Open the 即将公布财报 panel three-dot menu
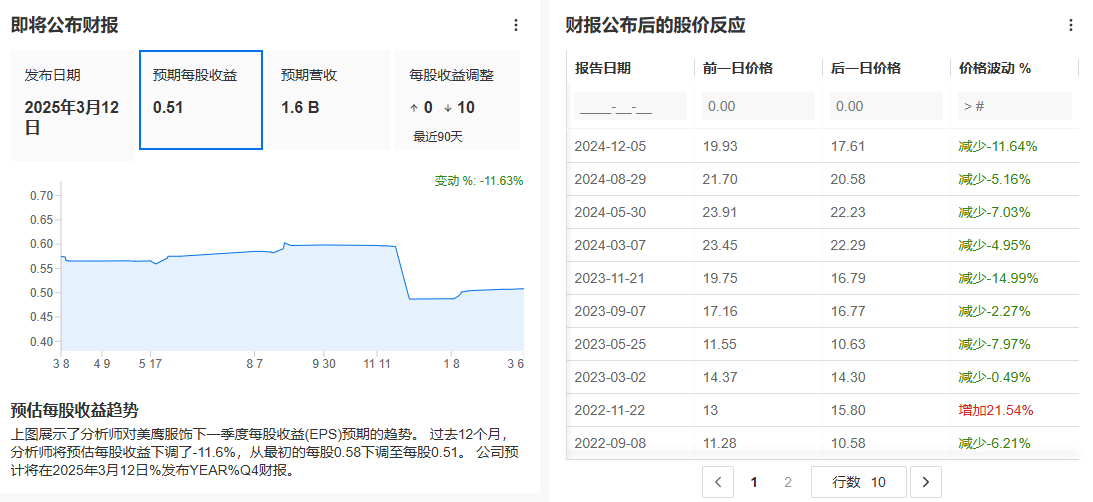Image resolution: width=1093 pixels, height=502 pixels. [516, 25]
